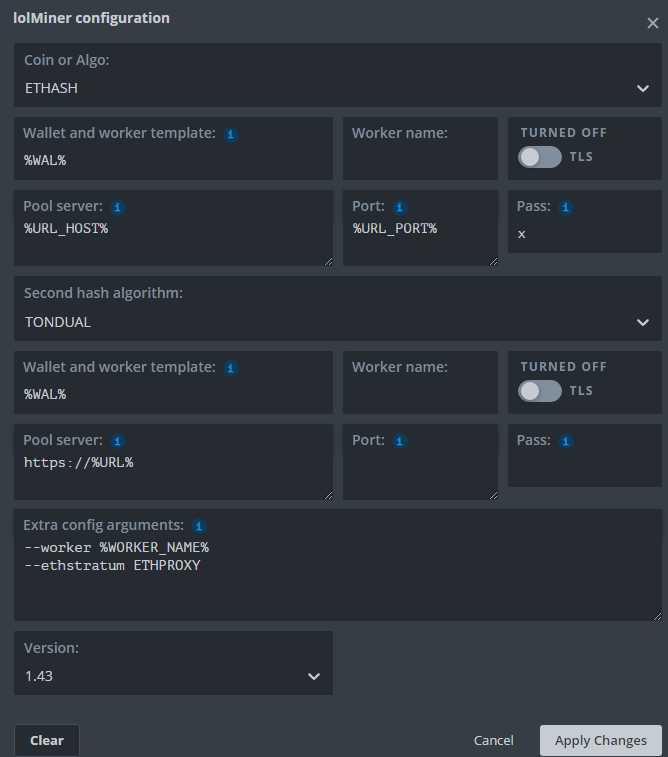Show info icon for first Pool server
Image resolution: width=668 pixels, height=757 pixels.
(x=117, y=208)
